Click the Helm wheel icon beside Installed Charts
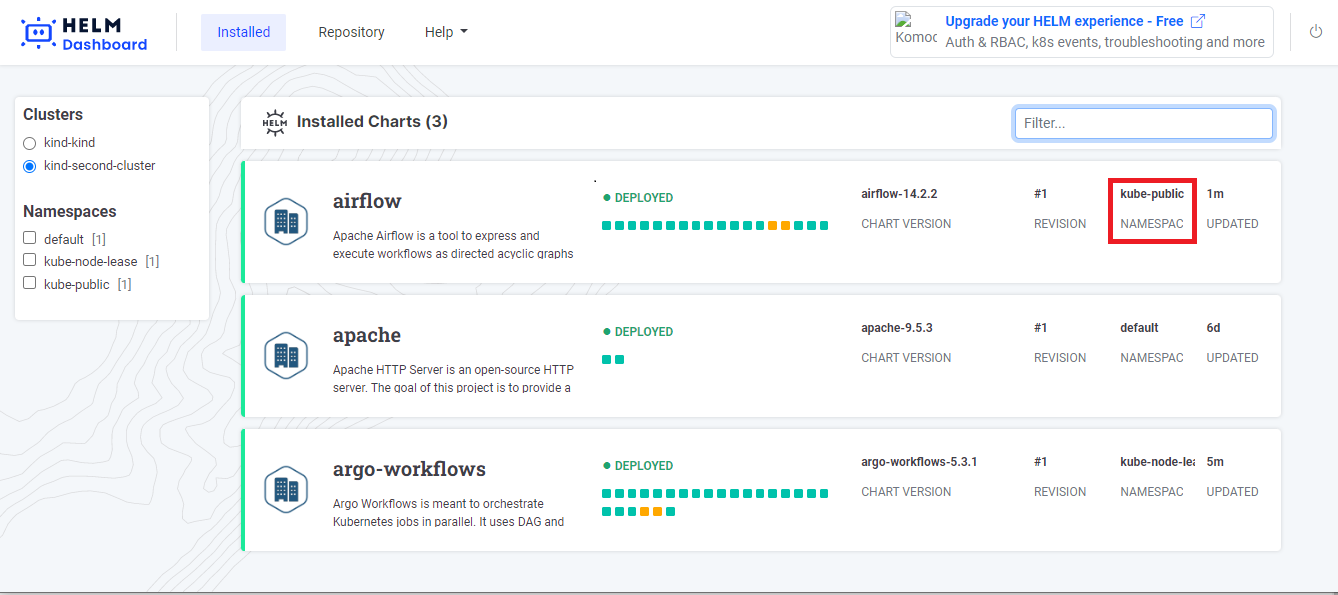 (274, 122)
